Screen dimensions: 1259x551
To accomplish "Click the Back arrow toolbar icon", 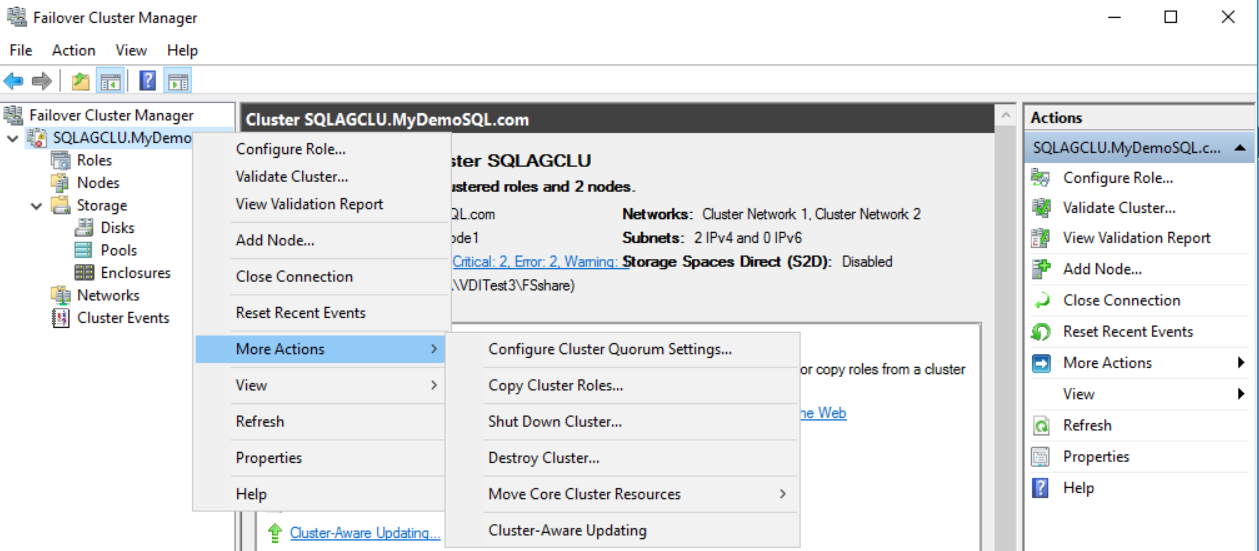I will pyautogui.click(x=14, y=81).
